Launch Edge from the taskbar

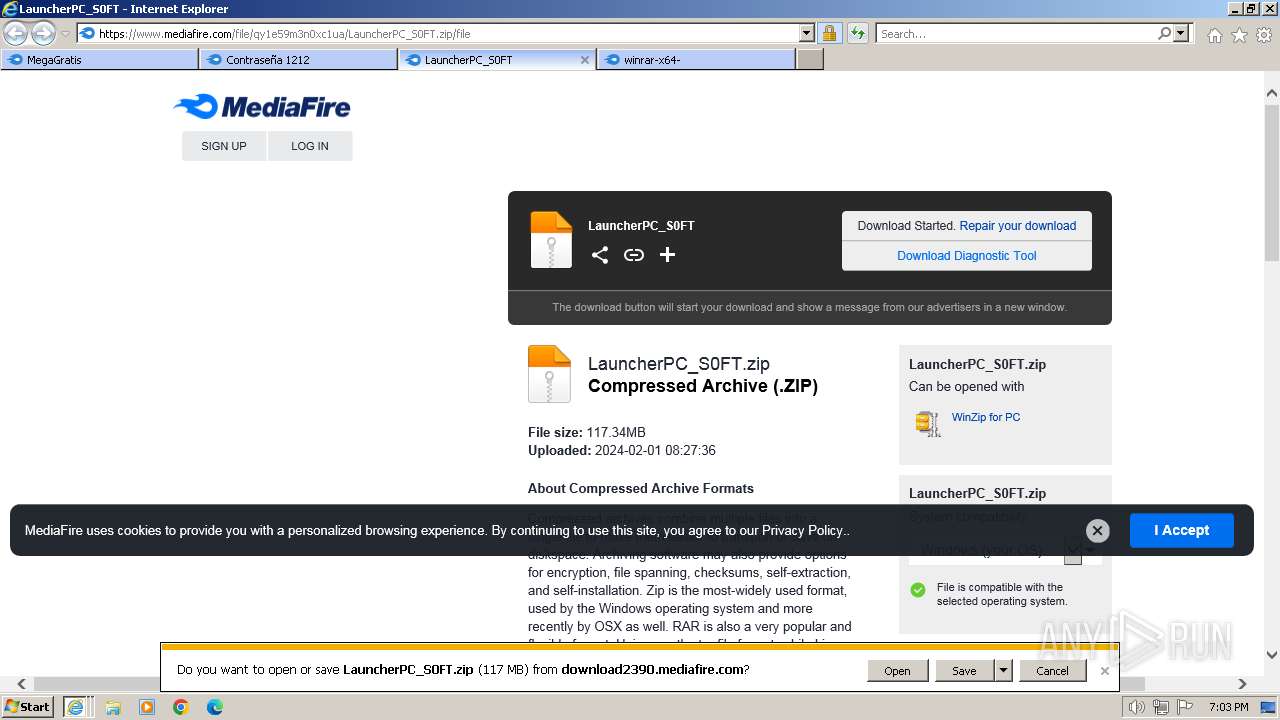point(215,707)
